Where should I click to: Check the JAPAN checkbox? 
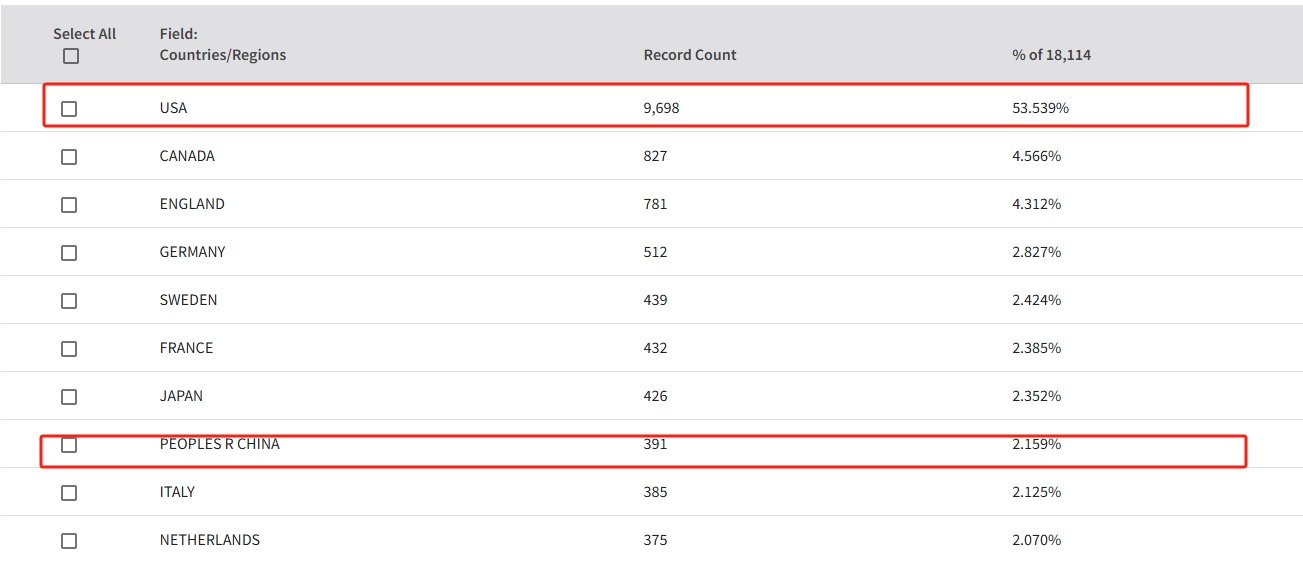(69, 397)
